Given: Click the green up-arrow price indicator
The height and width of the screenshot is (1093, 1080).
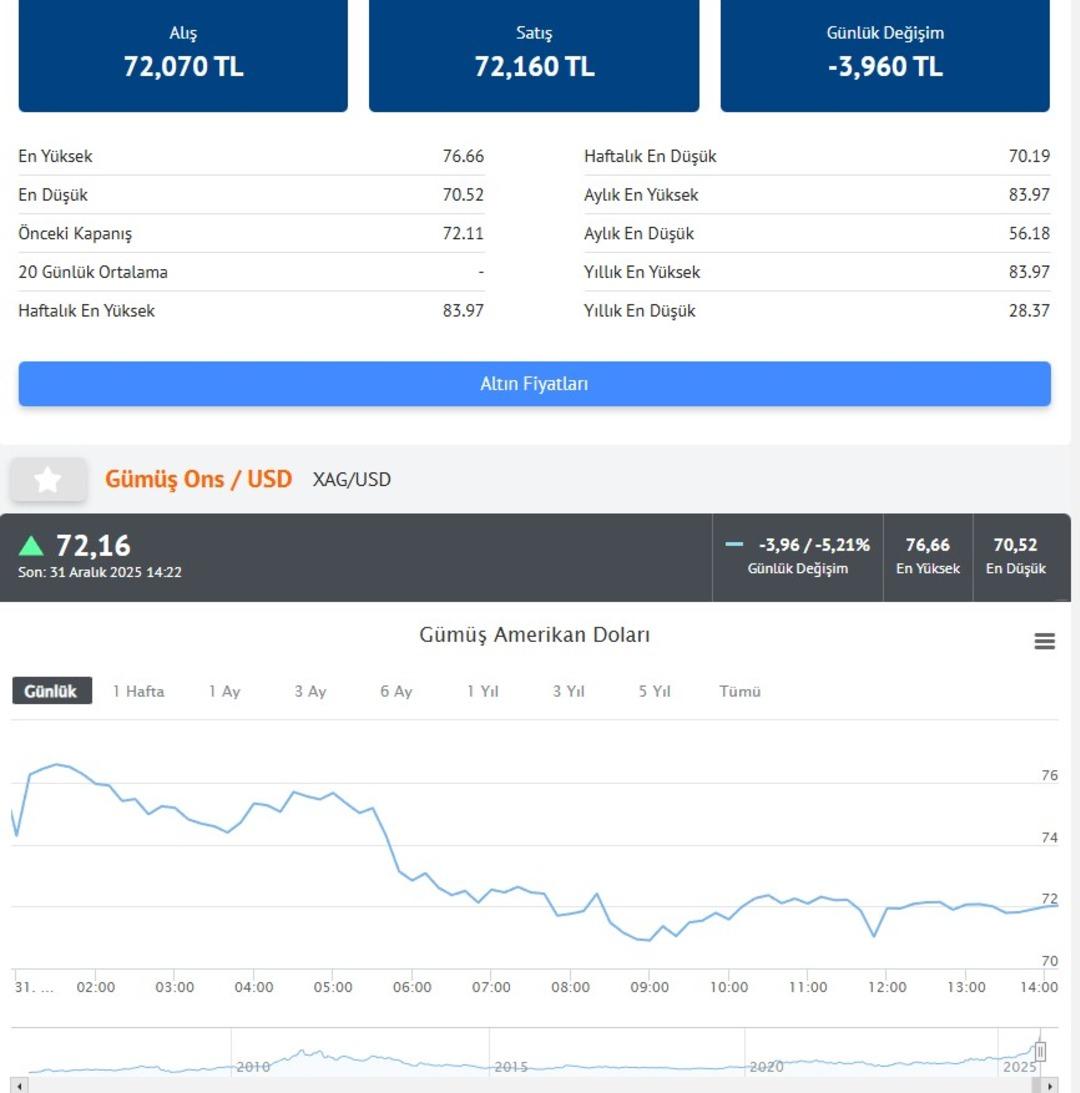Looking at the screenshot, I should tap(31, 546).
